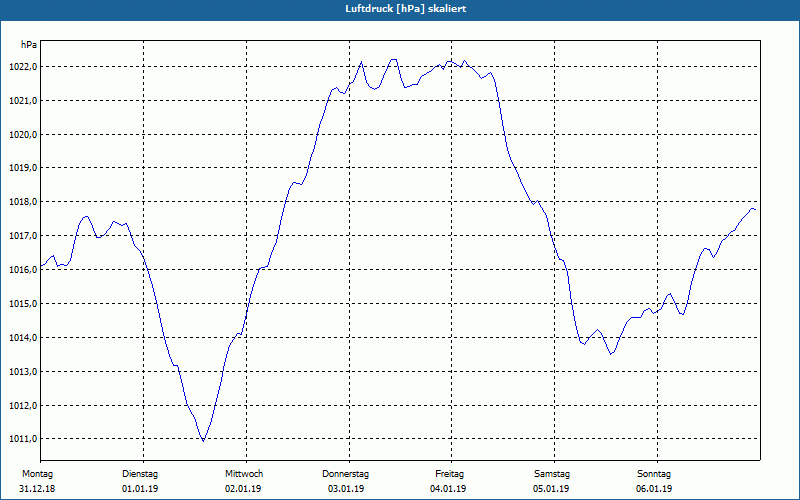The image size is (800, 500).
Task: Click the 1013,0 axis value
Action: coord(23,371)
